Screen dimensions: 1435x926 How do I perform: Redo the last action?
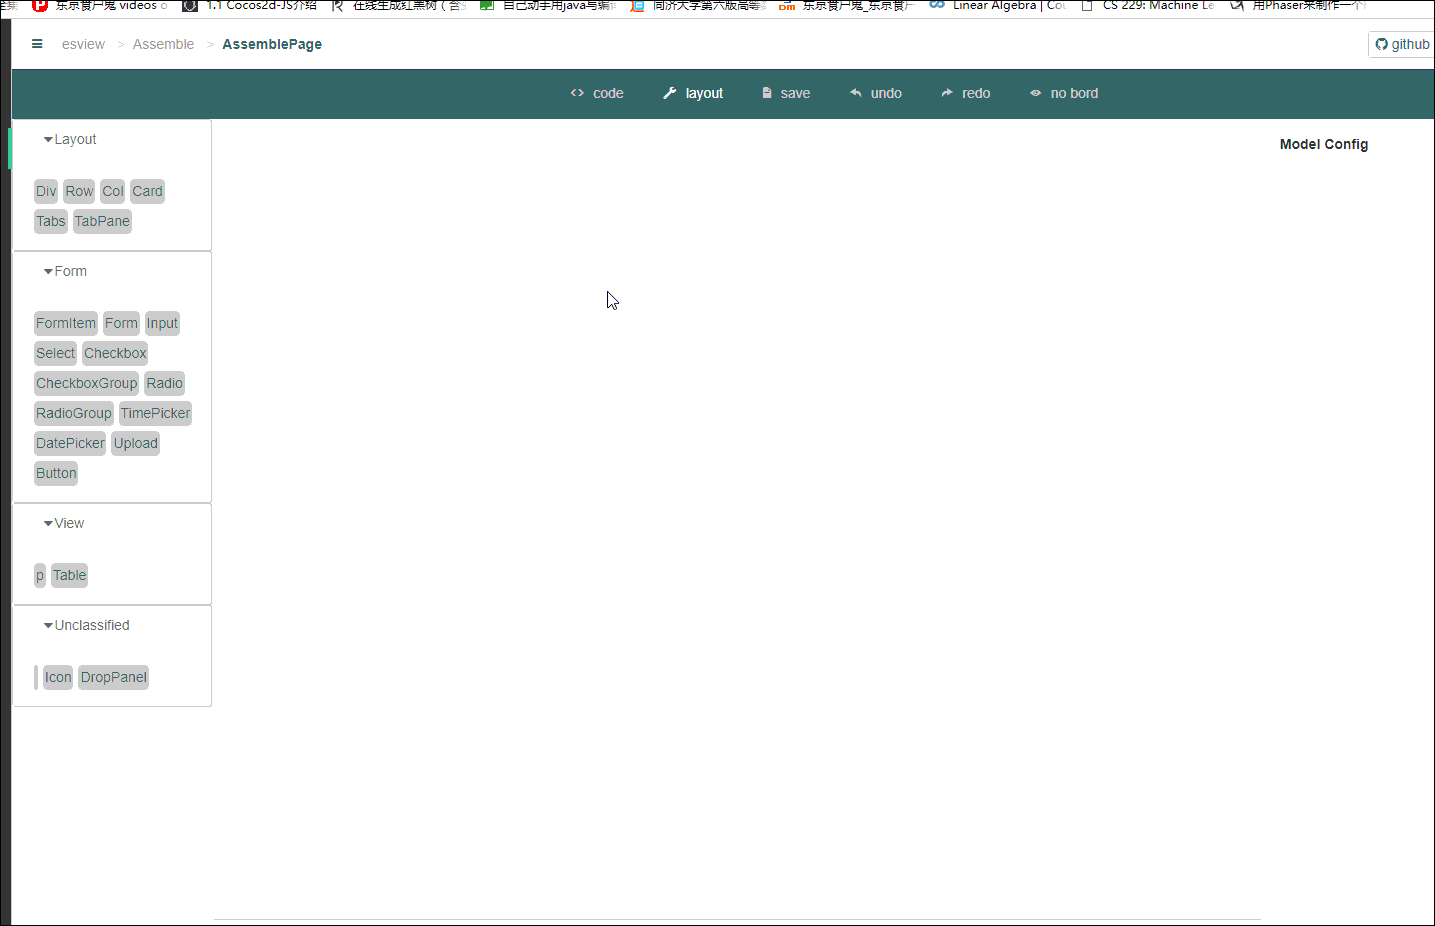966,93
